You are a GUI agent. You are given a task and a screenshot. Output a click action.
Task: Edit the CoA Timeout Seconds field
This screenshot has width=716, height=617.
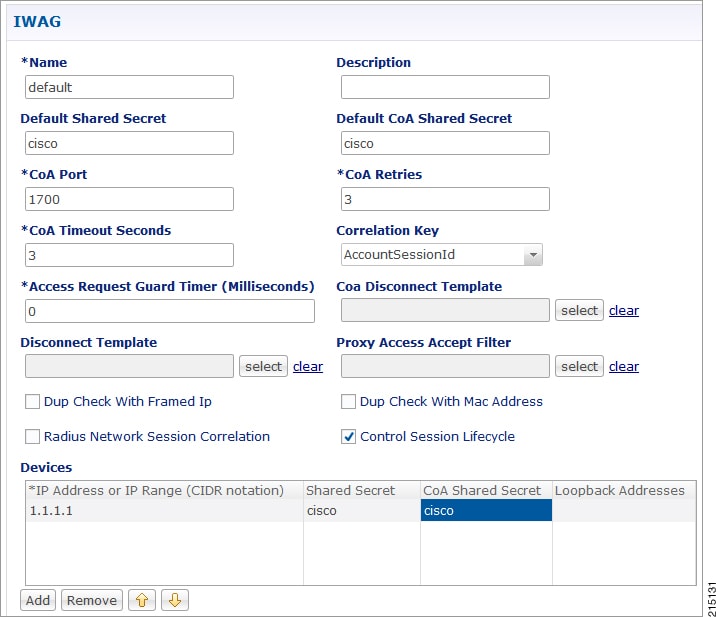(x=129, y=255)
